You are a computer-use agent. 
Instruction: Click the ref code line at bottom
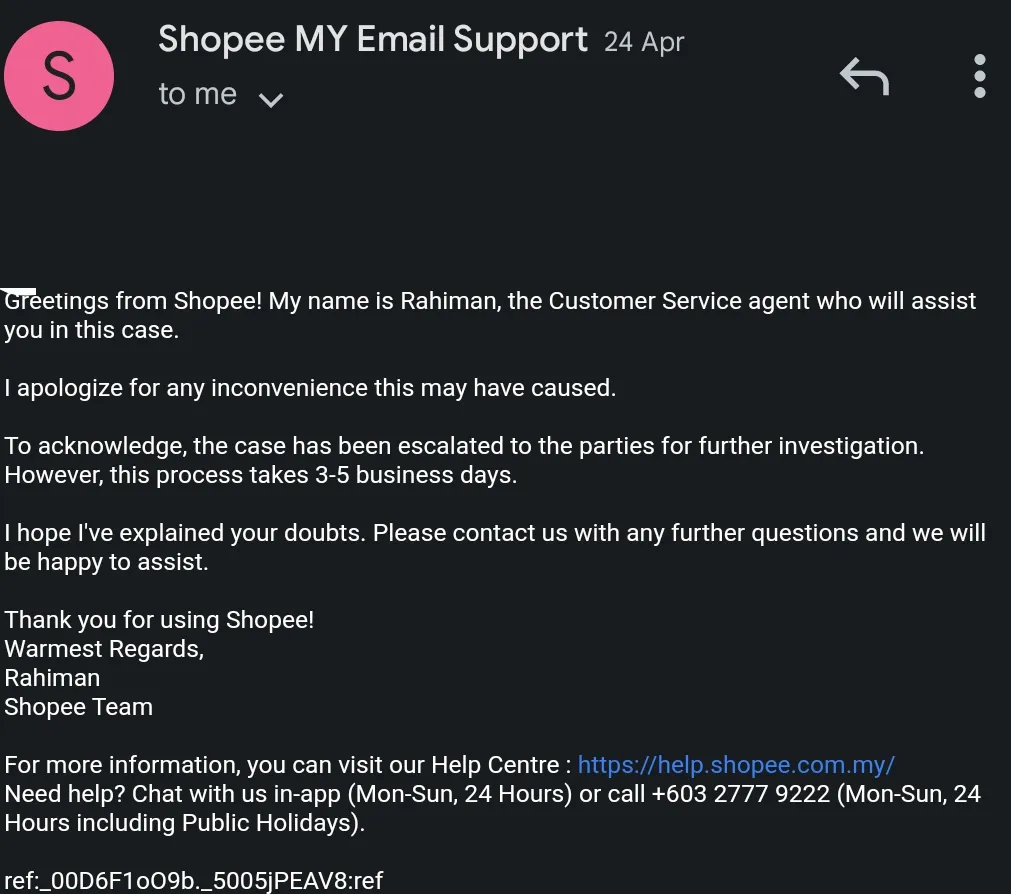point(193,880)
